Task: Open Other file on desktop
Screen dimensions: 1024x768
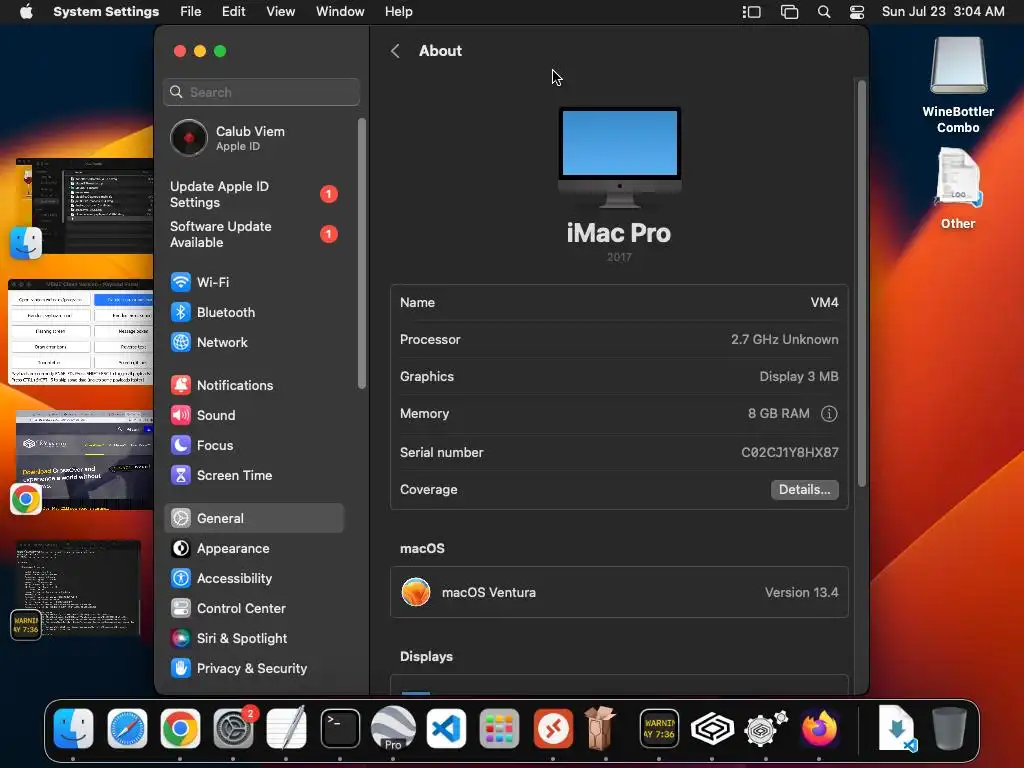Action: coord(958,189)
